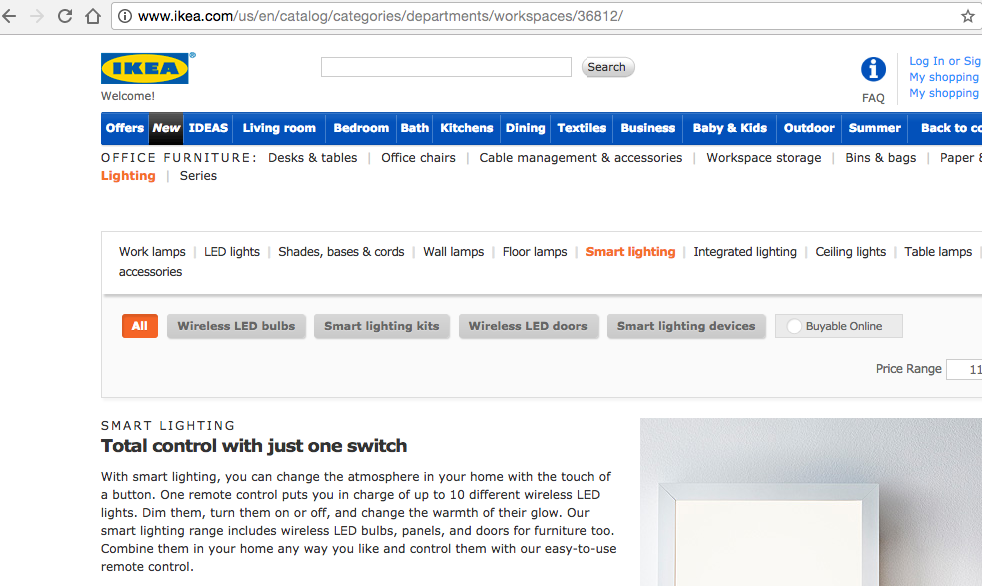
Task: Go to Table lamps subcategory
Action: coord(938,252)
